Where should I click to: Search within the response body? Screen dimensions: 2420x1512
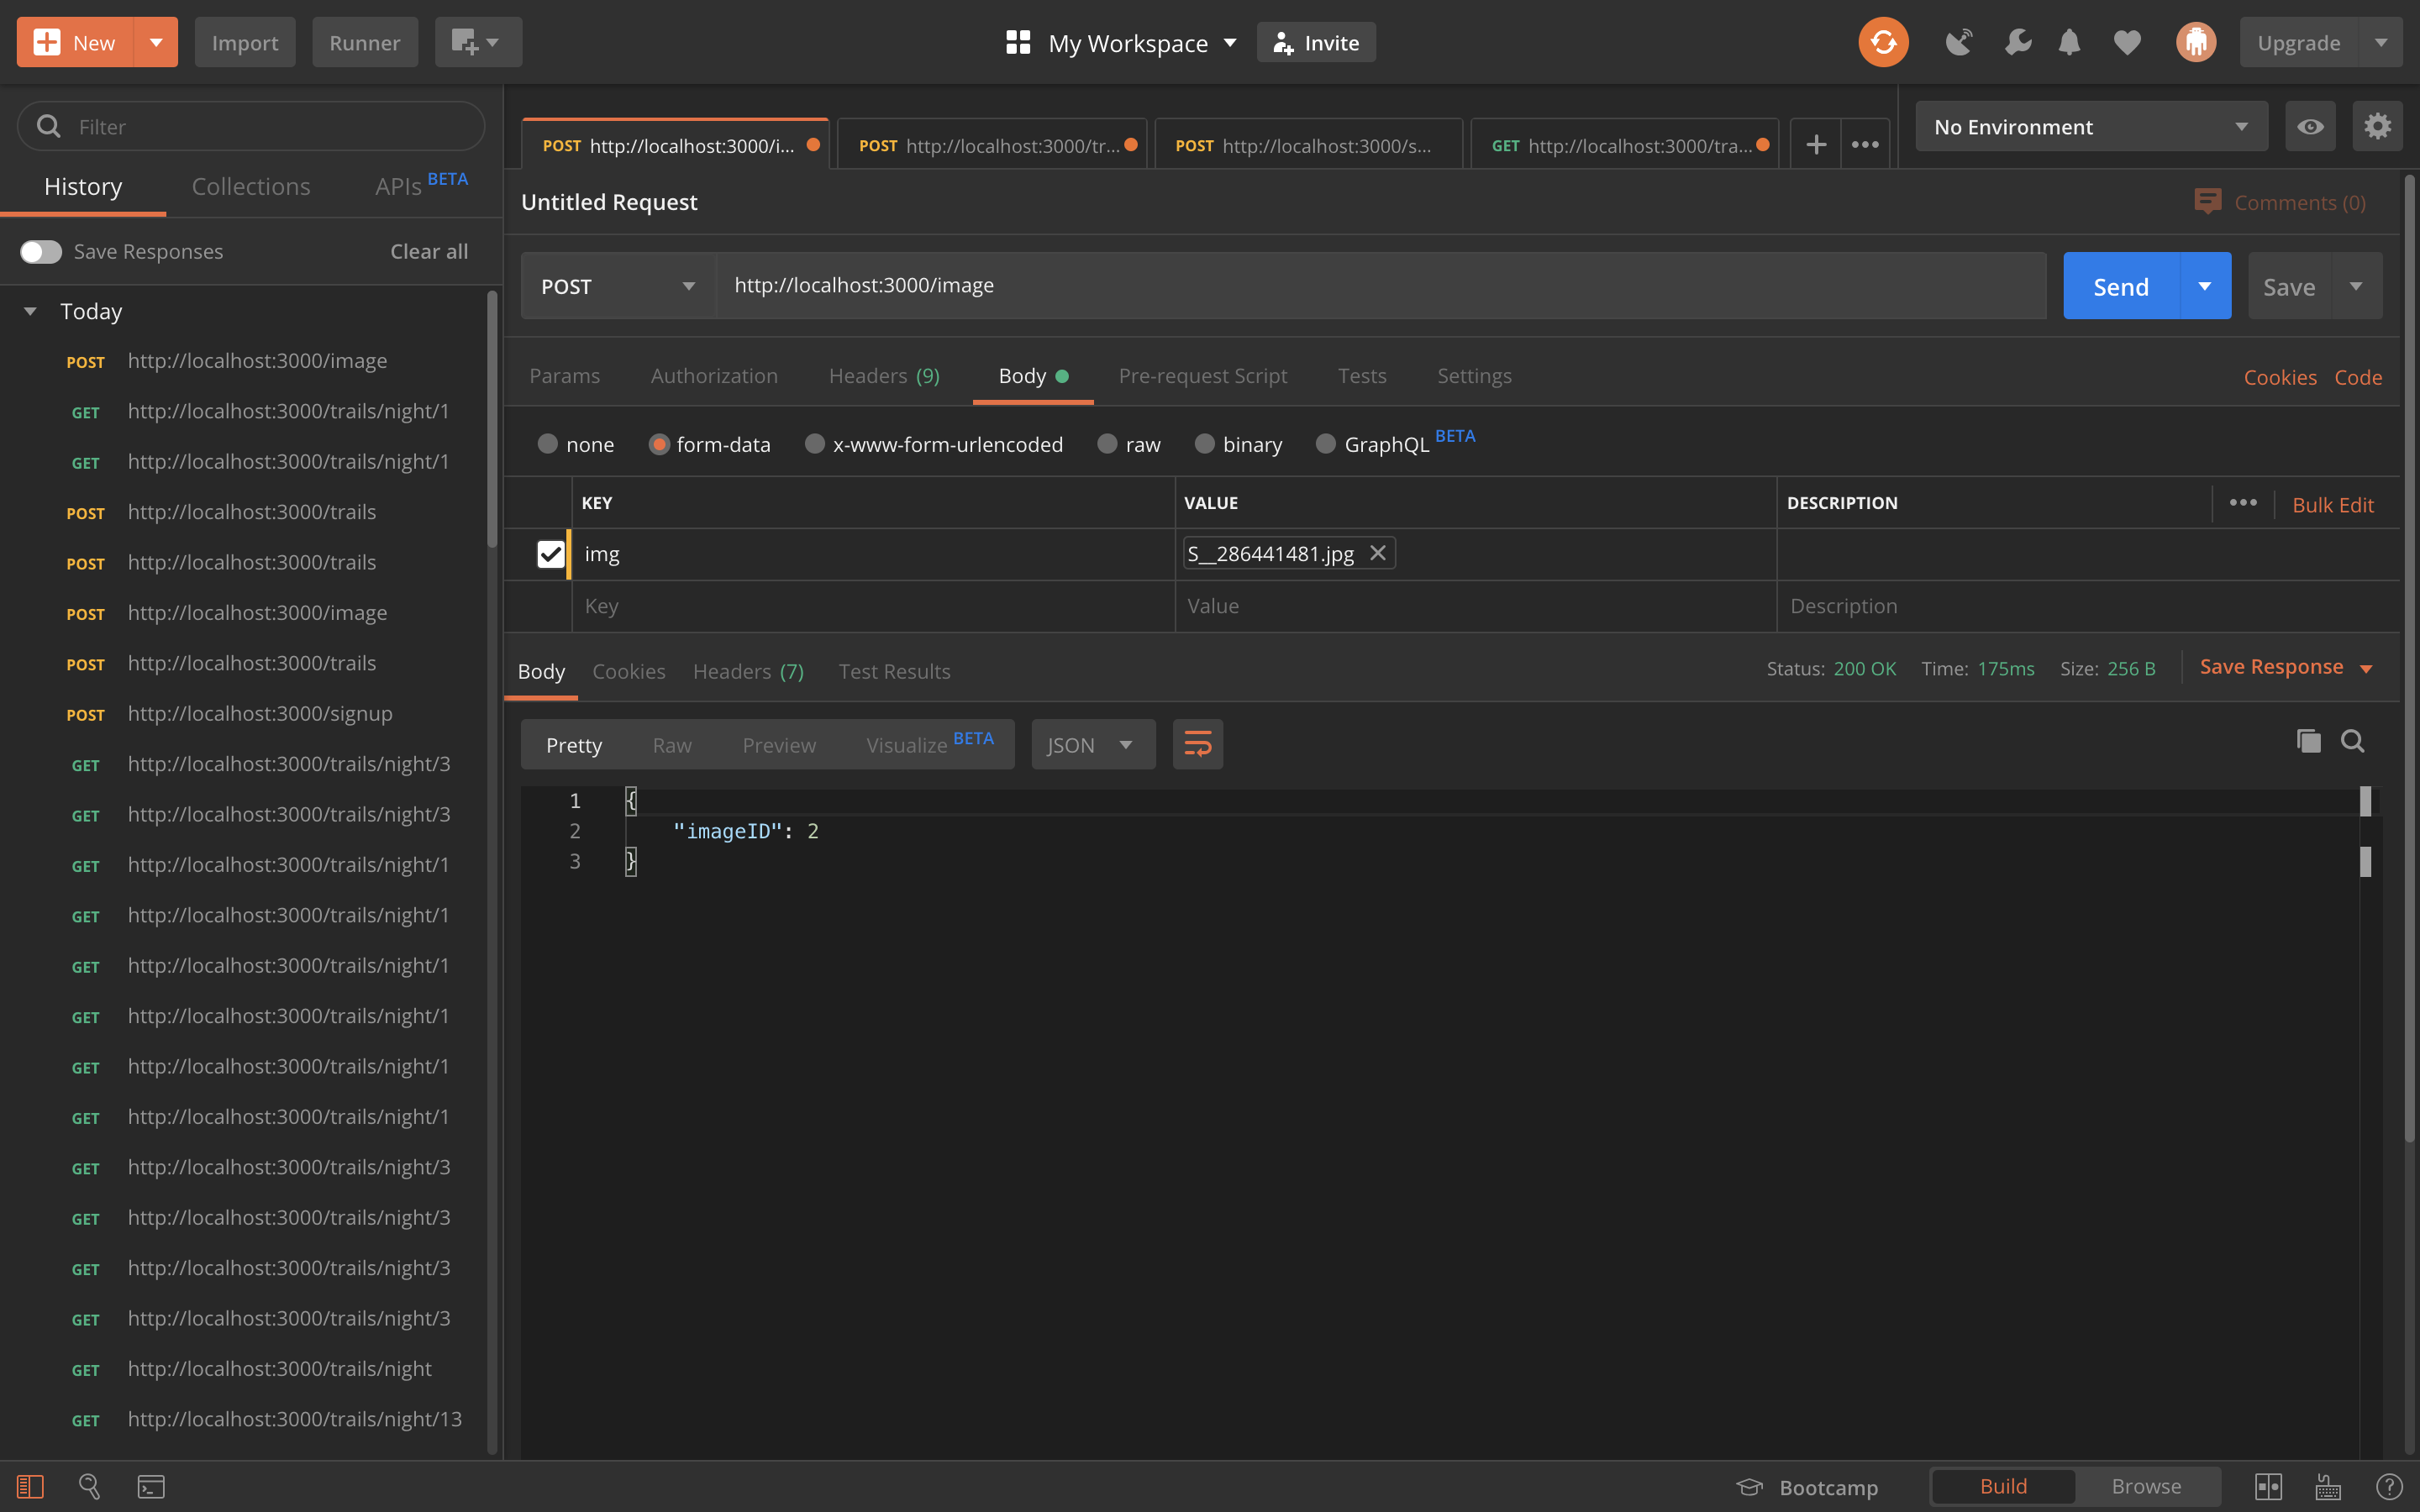tap(2352, 741)
